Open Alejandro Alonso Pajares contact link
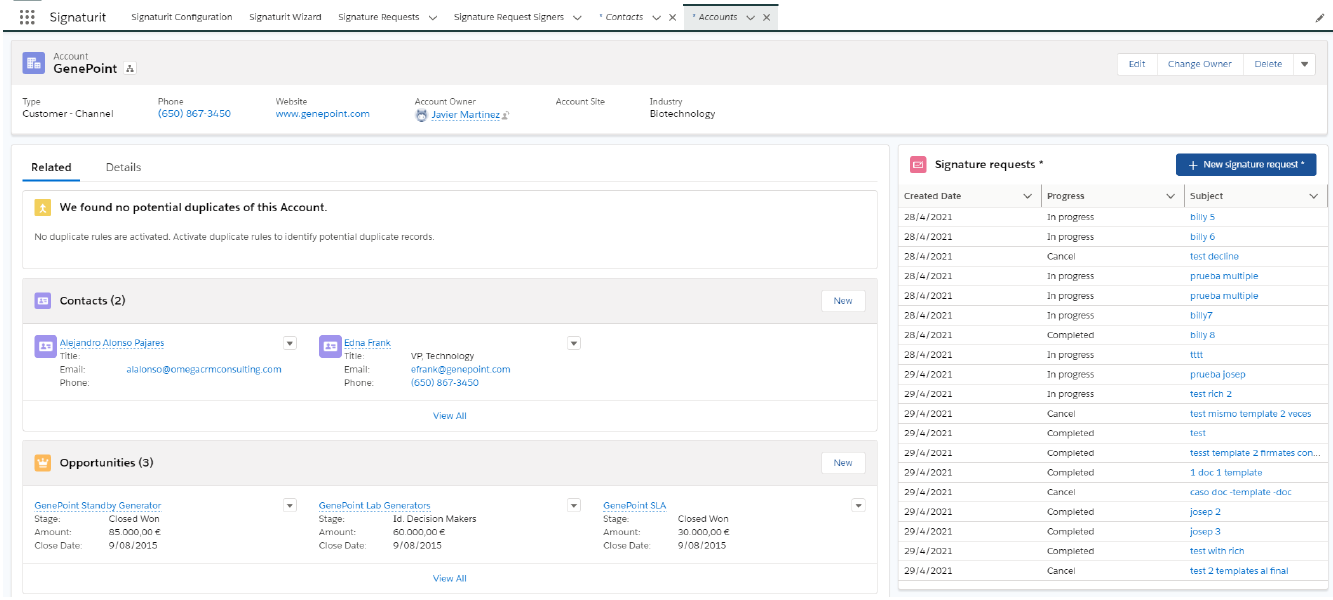Screen dimensions: 1333x600 pos(112,343)
